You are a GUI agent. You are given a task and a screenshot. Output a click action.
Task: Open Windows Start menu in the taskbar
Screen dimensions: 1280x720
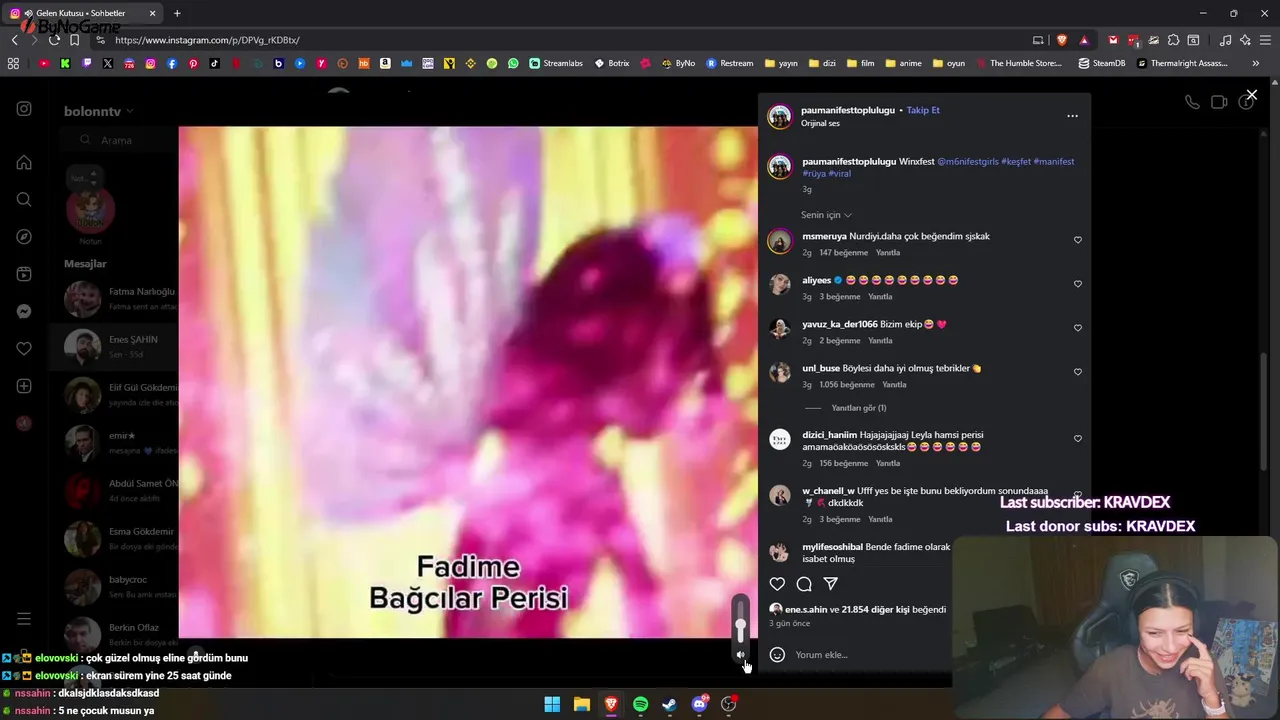pos(552,704)
